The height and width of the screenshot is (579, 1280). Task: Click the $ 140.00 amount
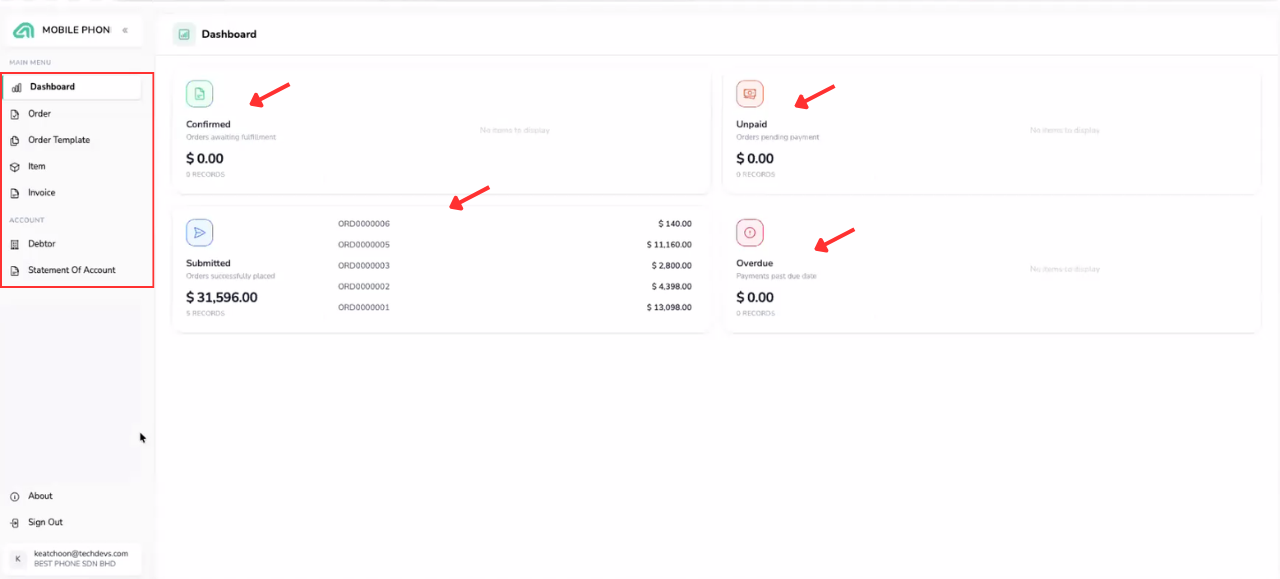675,224
